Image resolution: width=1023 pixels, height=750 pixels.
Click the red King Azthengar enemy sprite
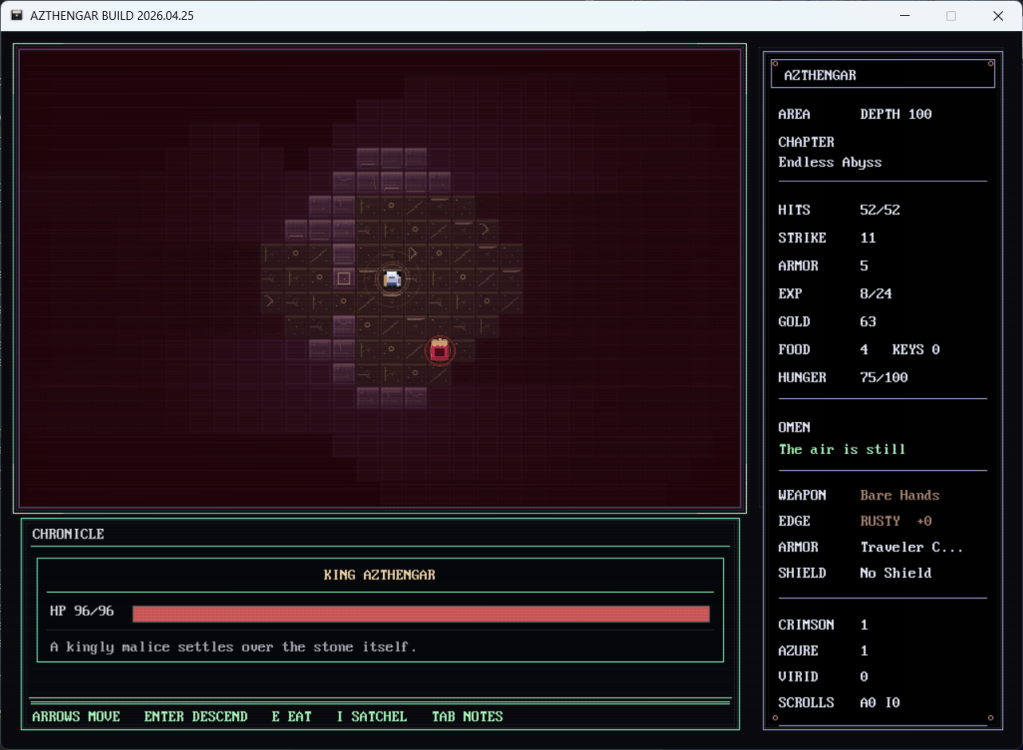click(x=439, y=350)
